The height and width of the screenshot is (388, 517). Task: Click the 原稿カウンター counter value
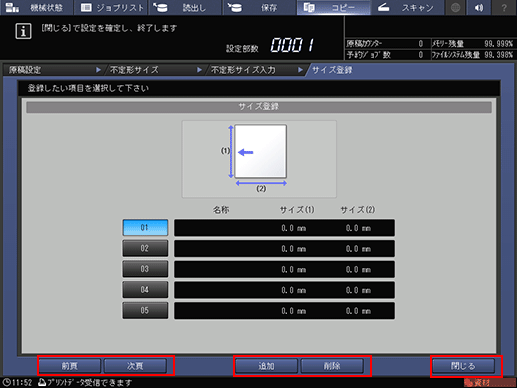(421, 44)
